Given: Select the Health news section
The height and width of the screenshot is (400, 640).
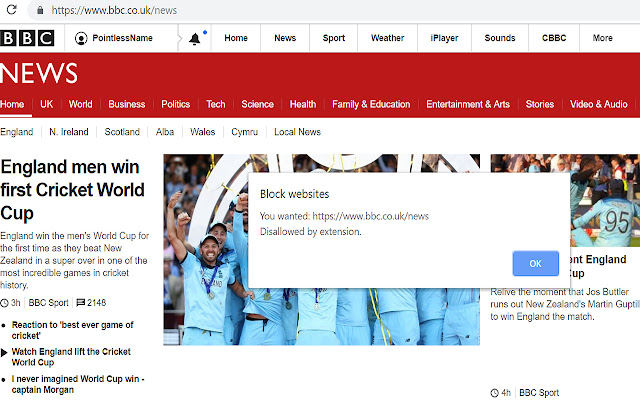Looking at the screenshot, I should tap(303, 104).
